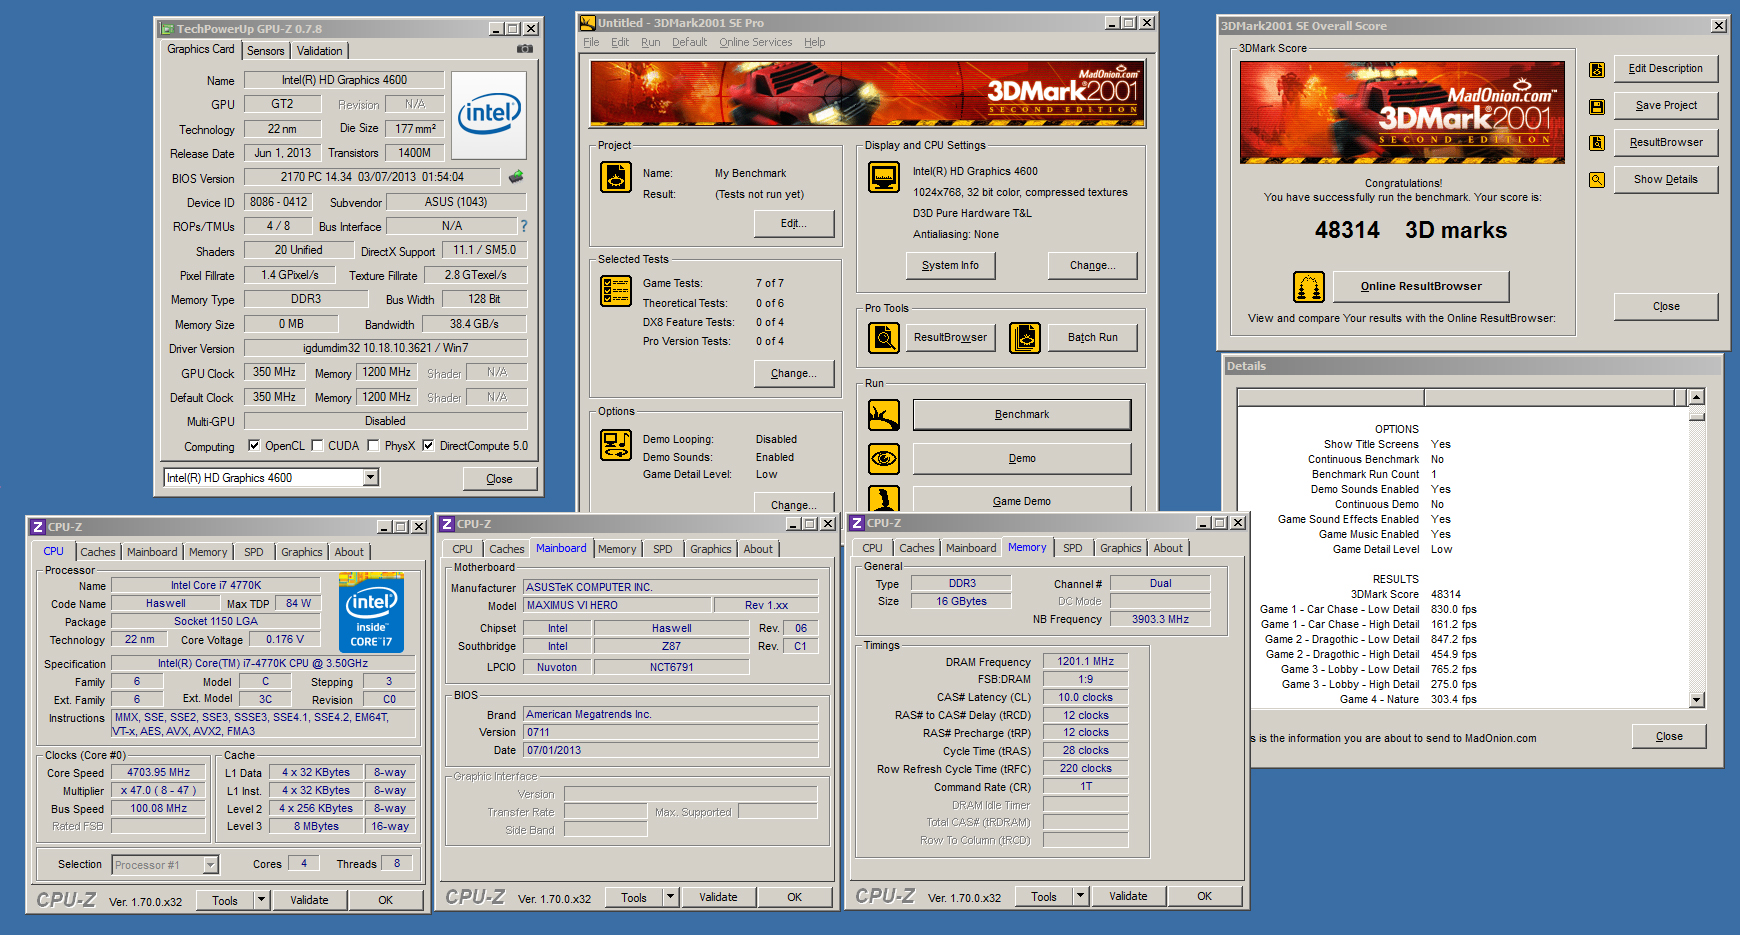Viewport: 1740px width, 935px height.
Task: Click the Show Details magnifier icon
Action: tap(1597, 180)
